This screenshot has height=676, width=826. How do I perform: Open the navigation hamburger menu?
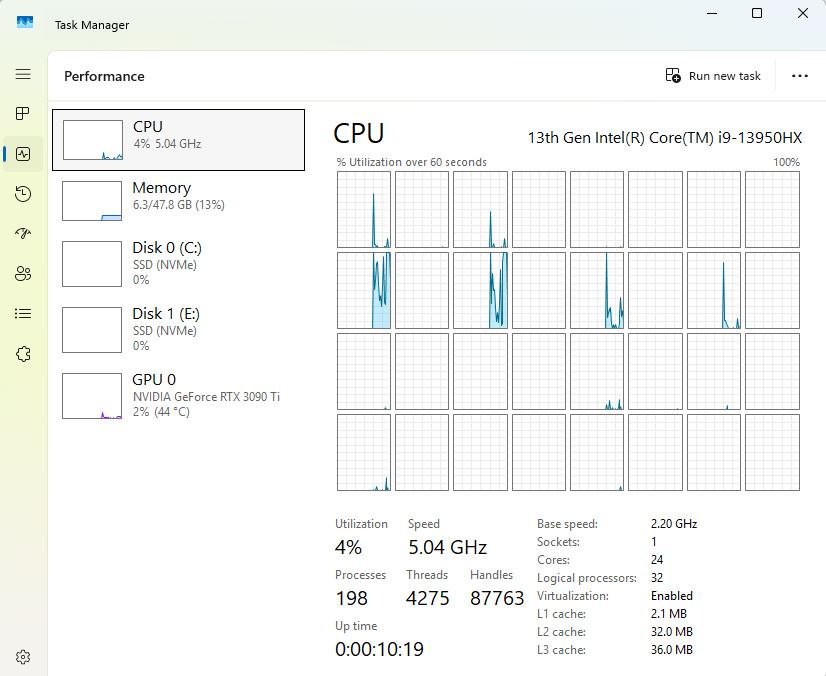23,74
